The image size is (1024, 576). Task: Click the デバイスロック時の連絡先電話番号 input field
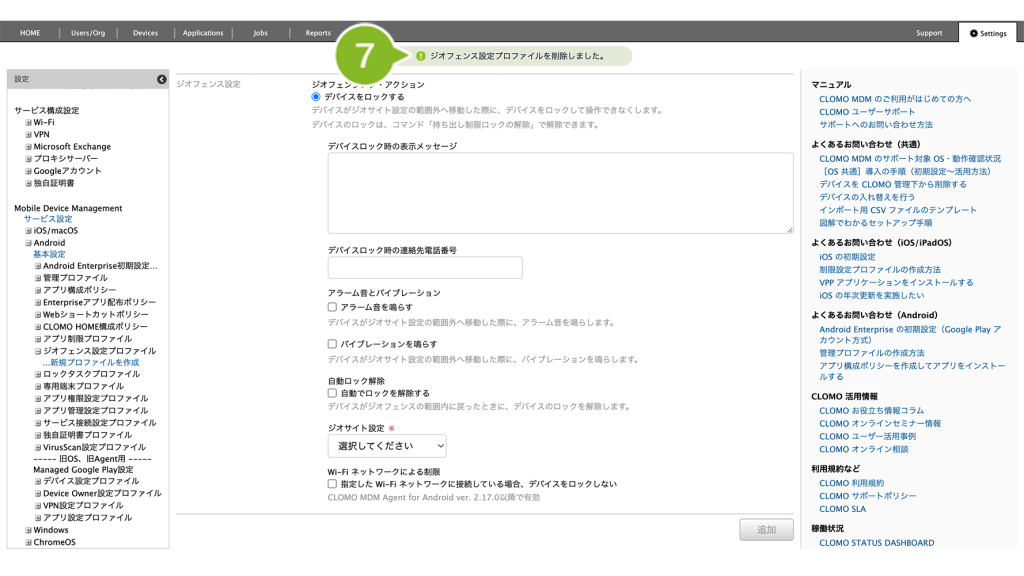425,268
